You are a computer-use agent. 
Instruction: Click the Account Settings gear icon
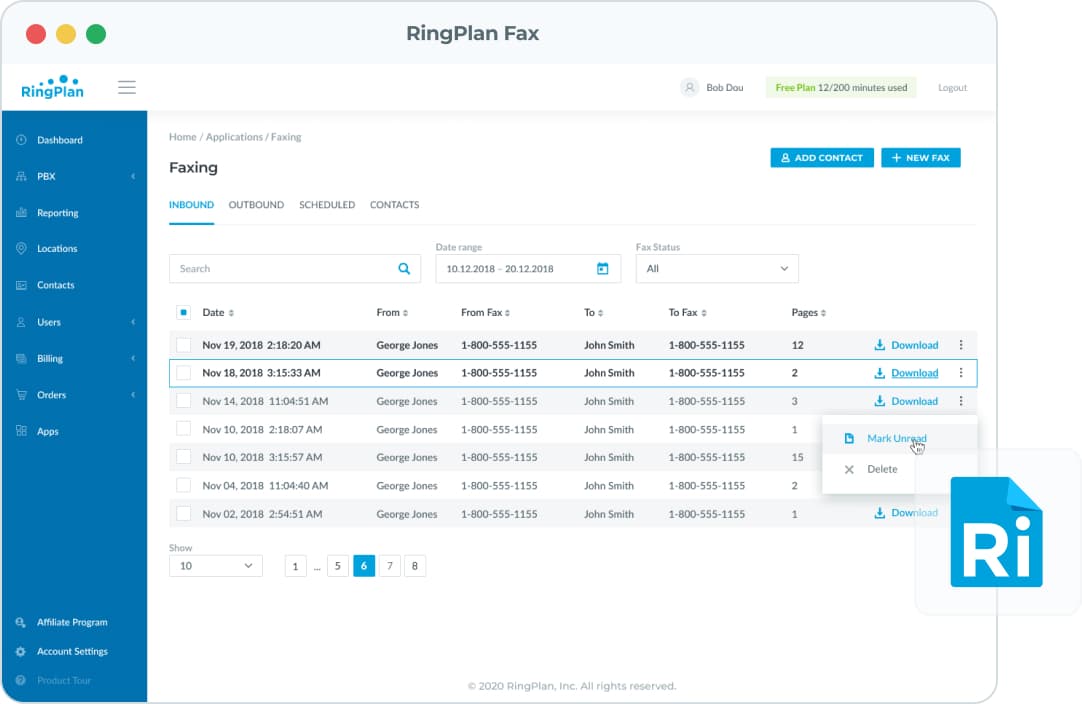coord(21,652)
